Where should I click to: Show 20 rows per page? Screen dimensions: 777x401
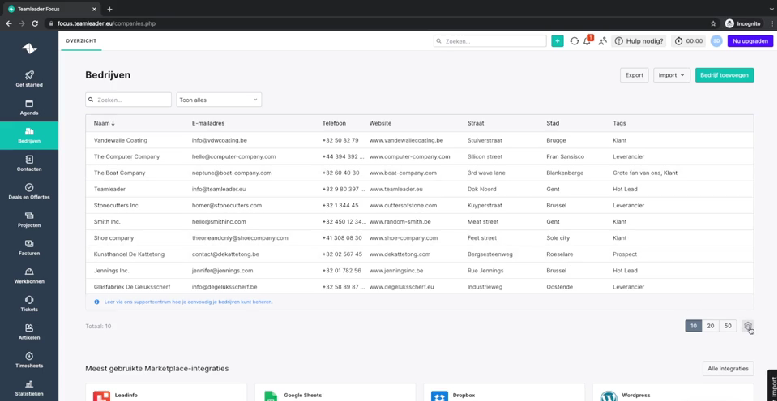pyautogui.click(x=711, y=326)
